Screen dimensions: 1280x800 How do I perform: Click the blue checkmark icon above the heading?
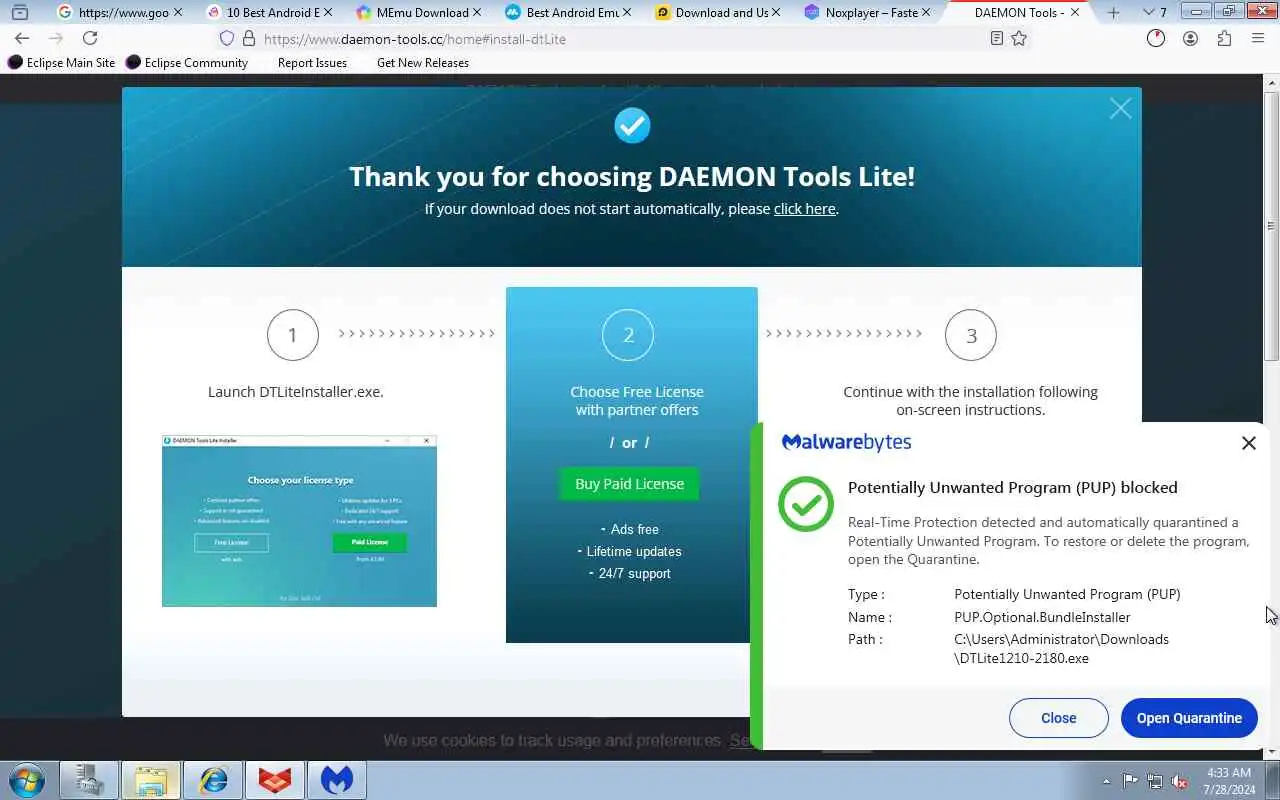tap(631, 125)
